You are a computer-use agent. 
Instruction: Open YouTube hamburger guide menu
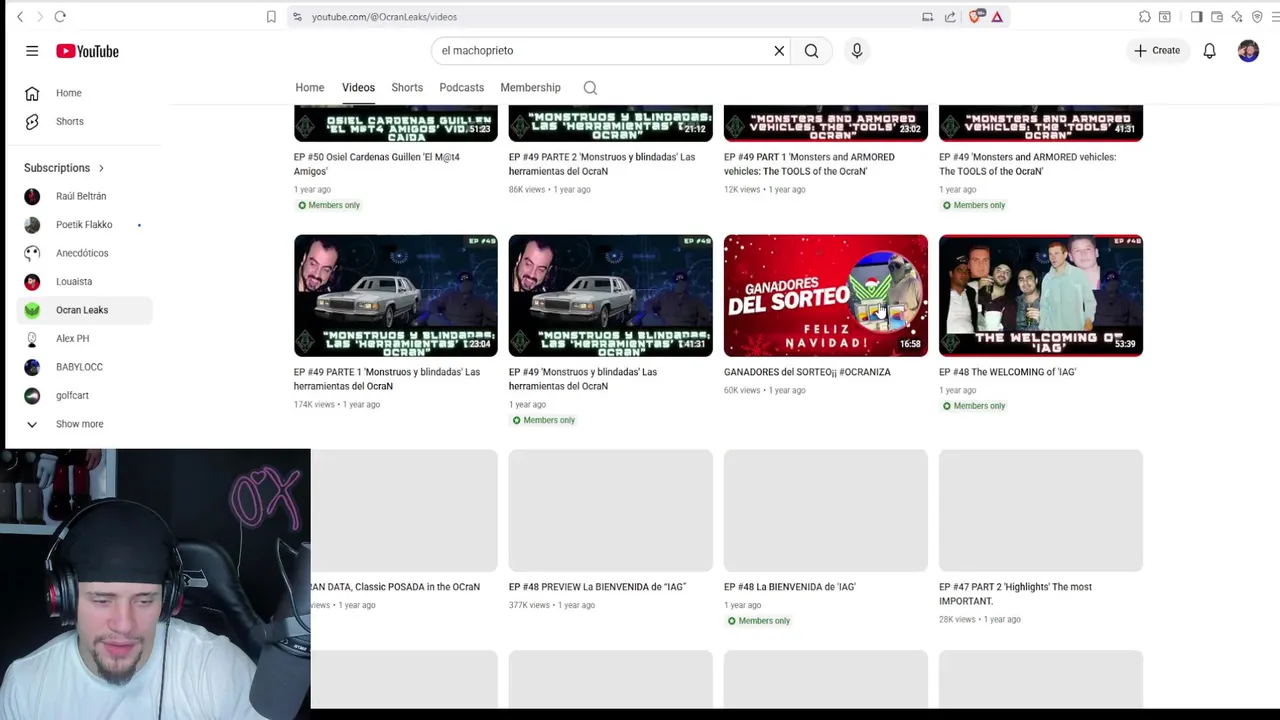(x=32, y=51)
